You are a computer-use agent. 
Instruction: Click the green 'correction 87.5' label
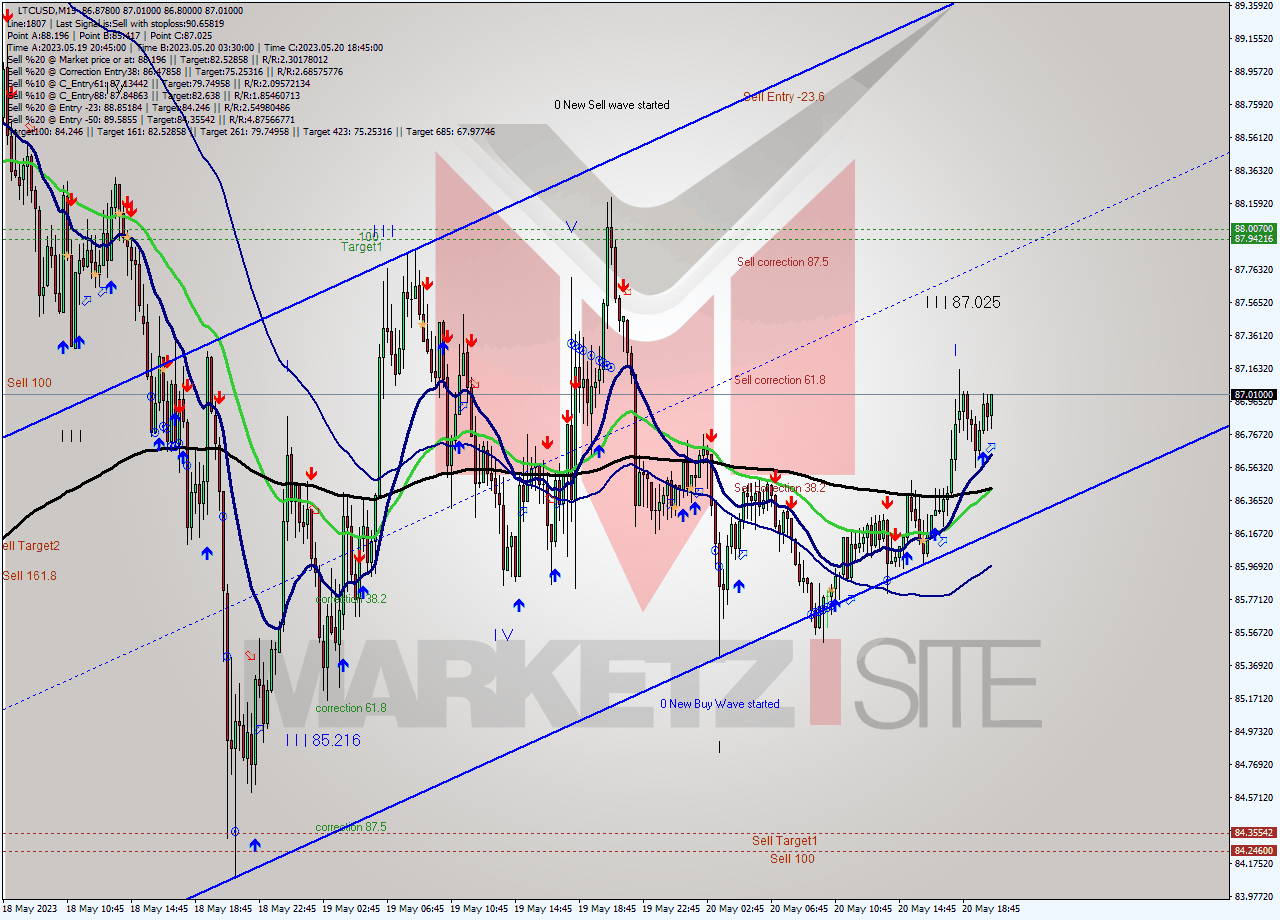coord(351,828)
